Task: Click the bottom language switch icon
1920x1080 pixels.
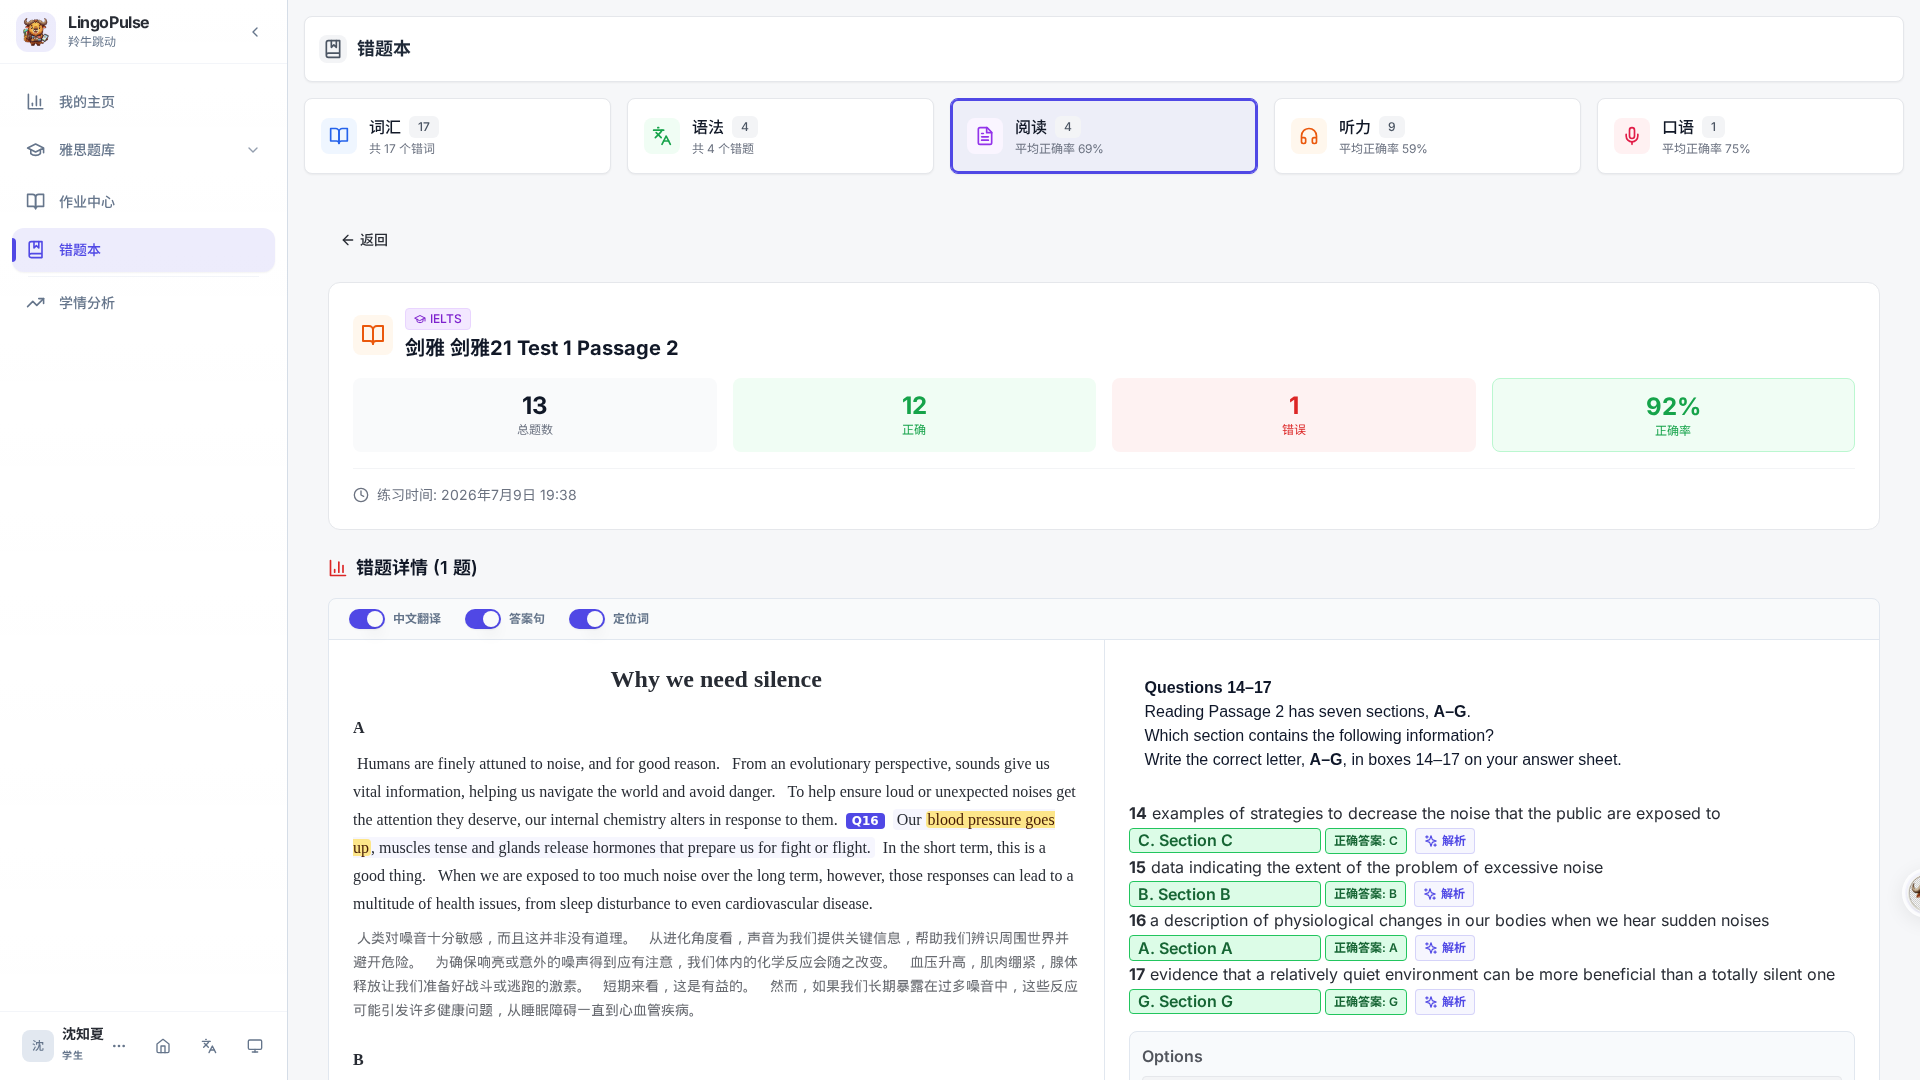Action: point(209,1046)
